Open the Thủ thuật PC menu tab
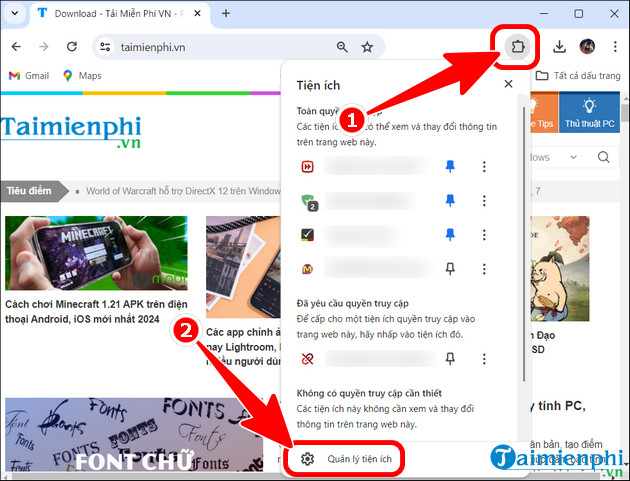Screen dimensions: 630x481 point(589,112)
